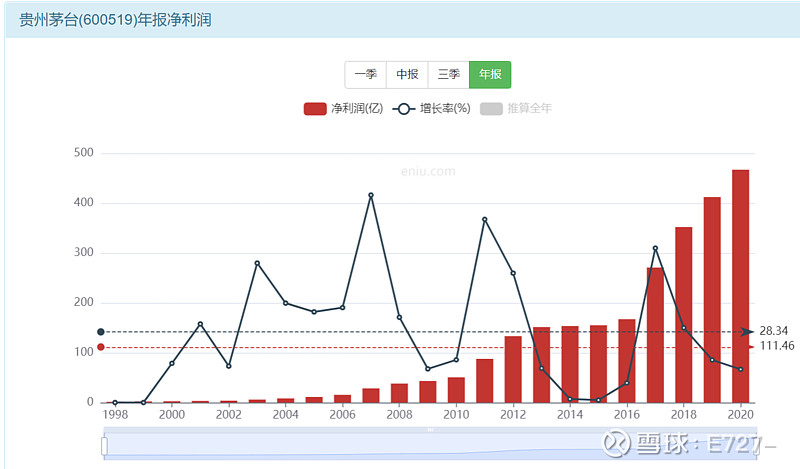Click the 贵州茅台(600519)年报净利润 title
The width and height of the screenshot is (800, 469).
(x=115, y=20)
